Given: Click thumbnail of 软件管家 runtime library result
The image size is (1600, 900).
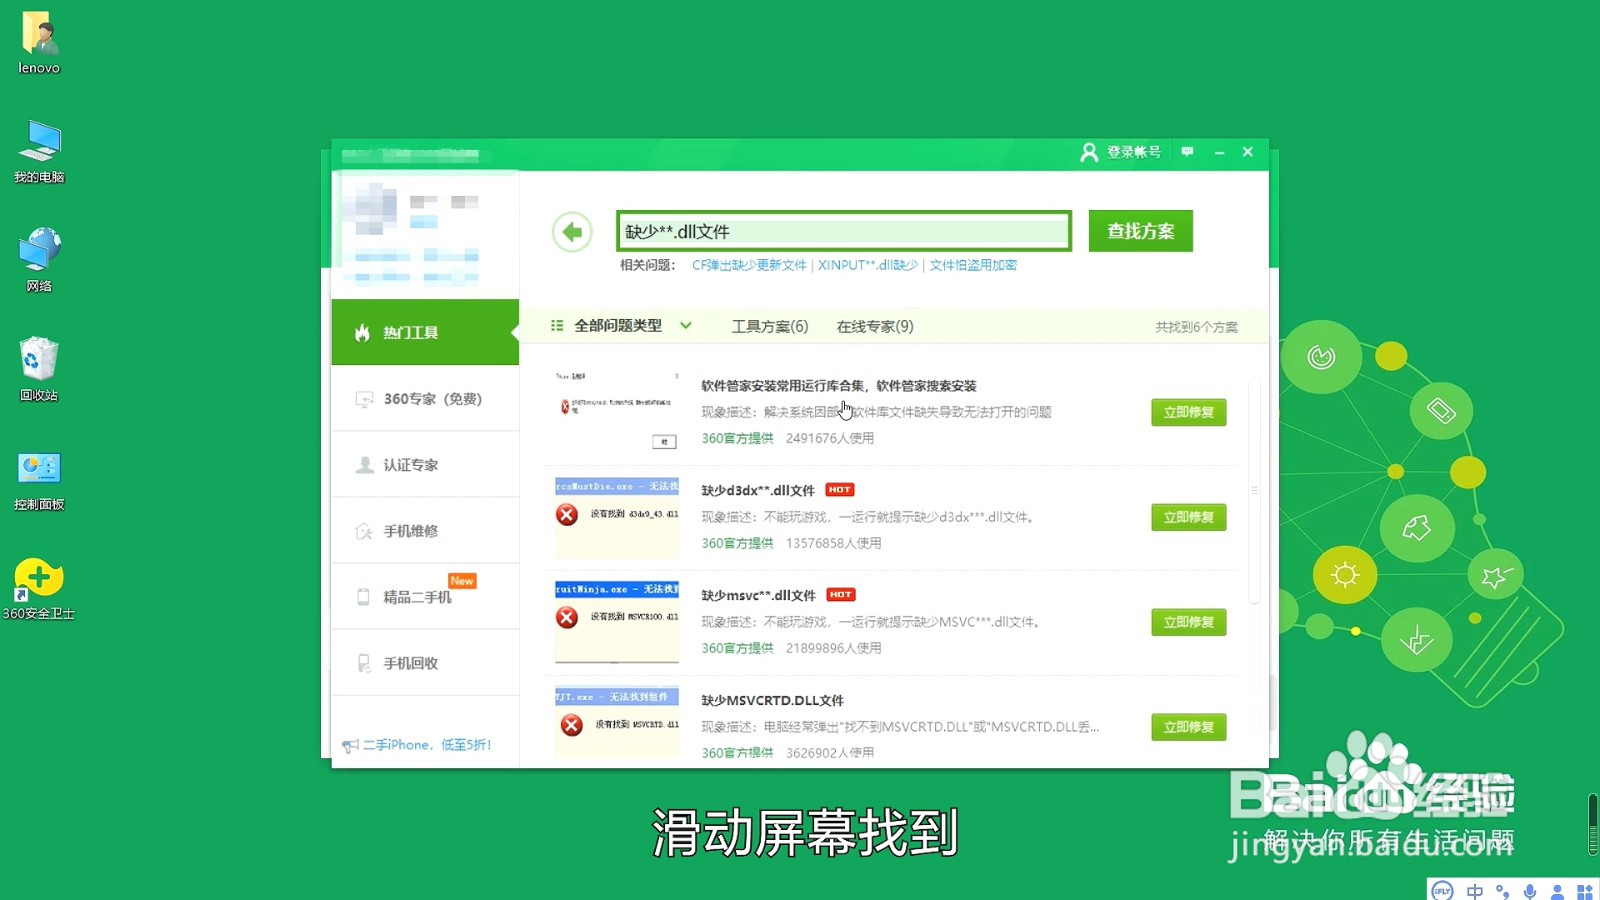Looking at the screenshot, I should (x=617, y=411).
